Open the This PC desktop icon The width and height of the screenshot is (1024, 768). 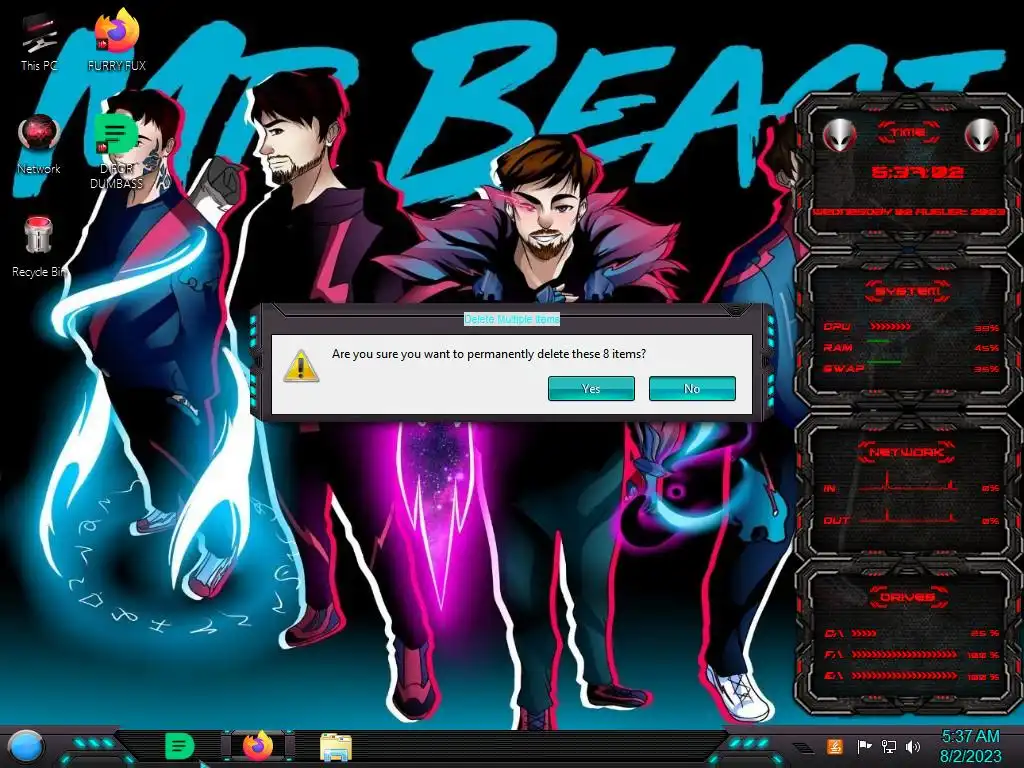39,40
